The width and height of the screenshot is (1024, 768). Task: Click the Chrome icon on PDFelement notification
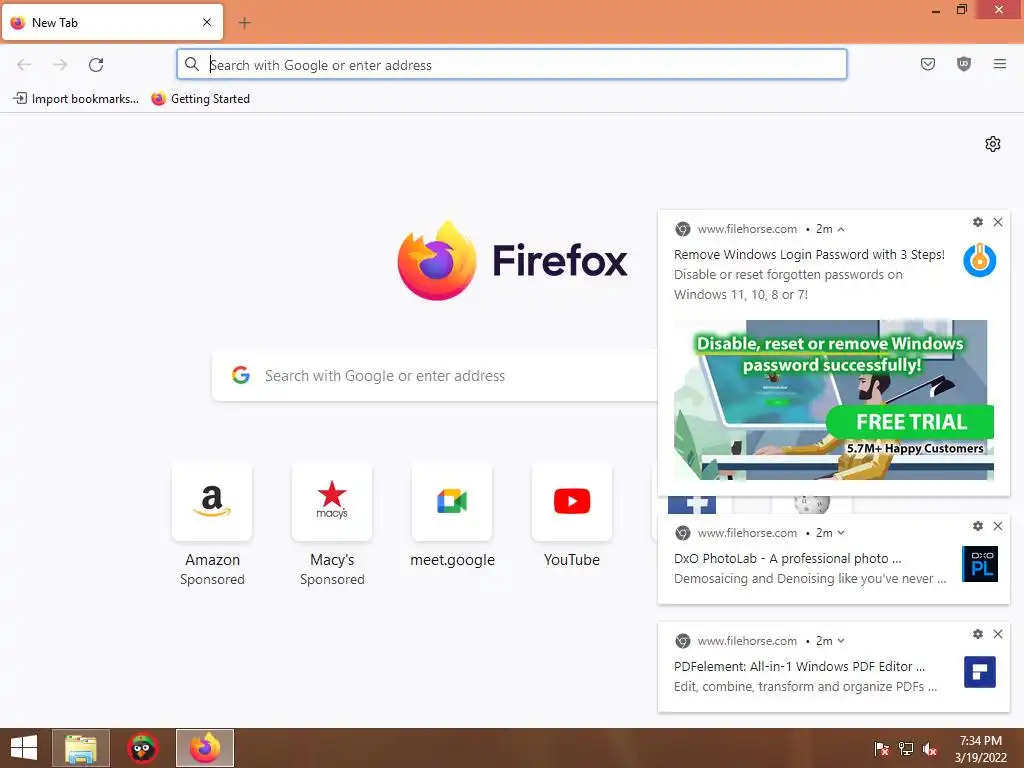coord(682,641)
